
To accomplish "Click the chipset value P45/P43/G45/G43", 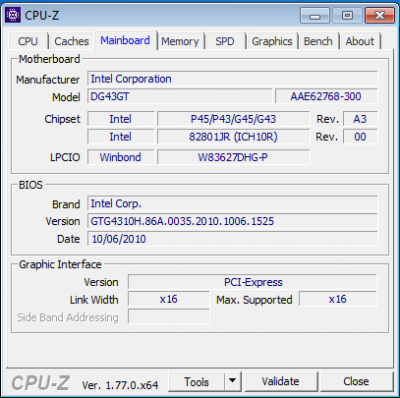I will click(x=233, y=119).
